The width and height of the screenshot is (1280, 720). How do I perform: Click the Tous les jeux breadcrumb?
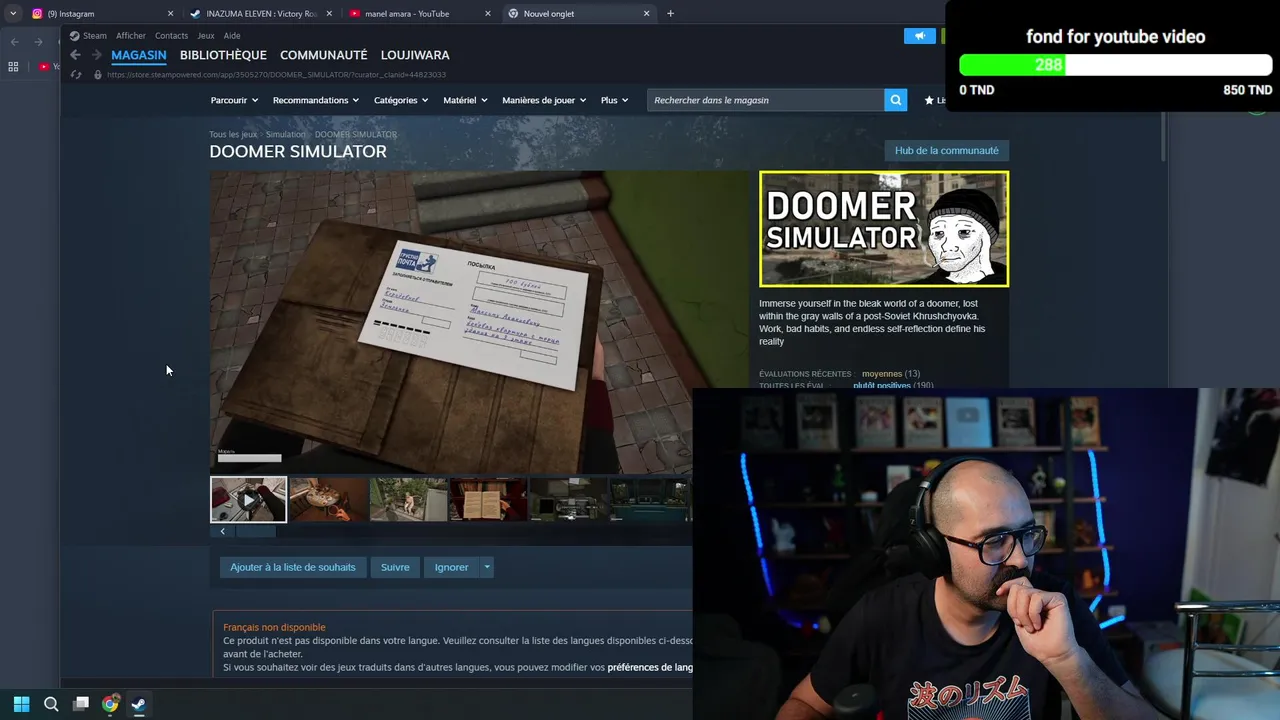[233, 135]
